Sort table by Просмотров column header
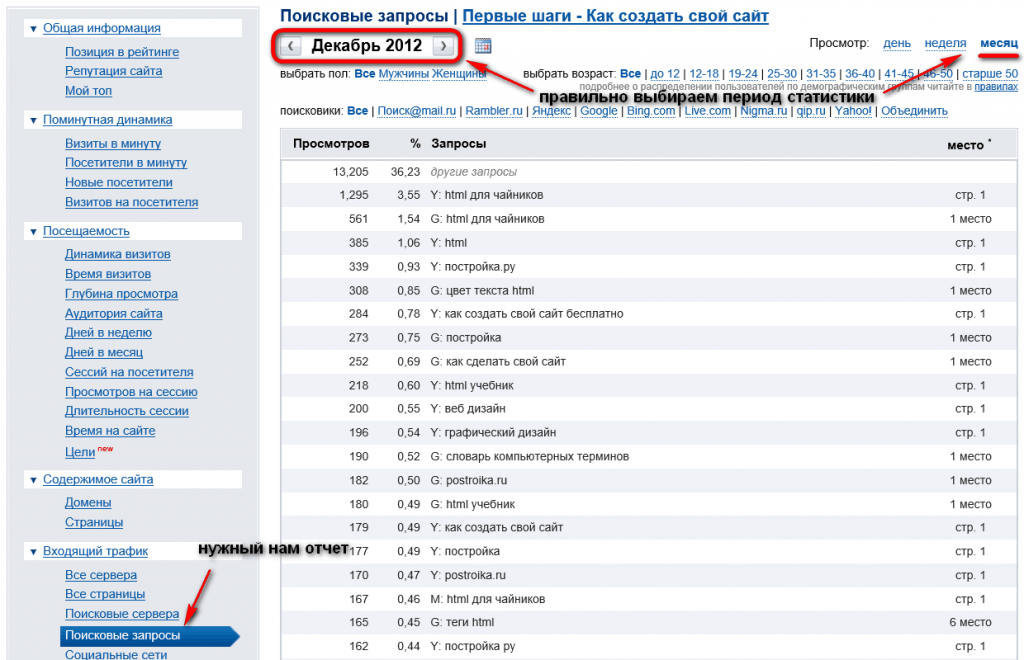This screenshot has width=1024, height=660. pyautogui.click(x=331, y=144)
